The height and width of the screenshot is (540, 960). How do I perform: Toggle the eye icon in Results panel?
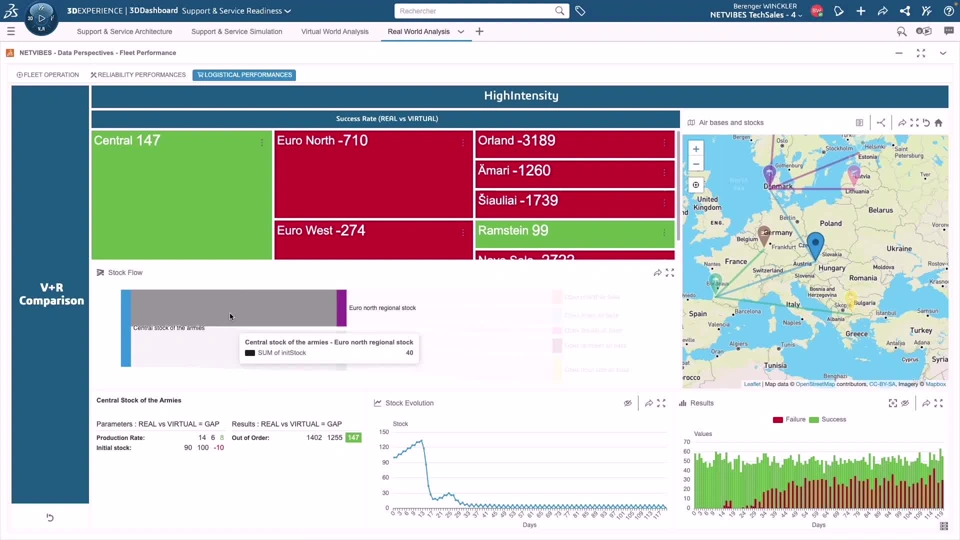pos(905,403)
